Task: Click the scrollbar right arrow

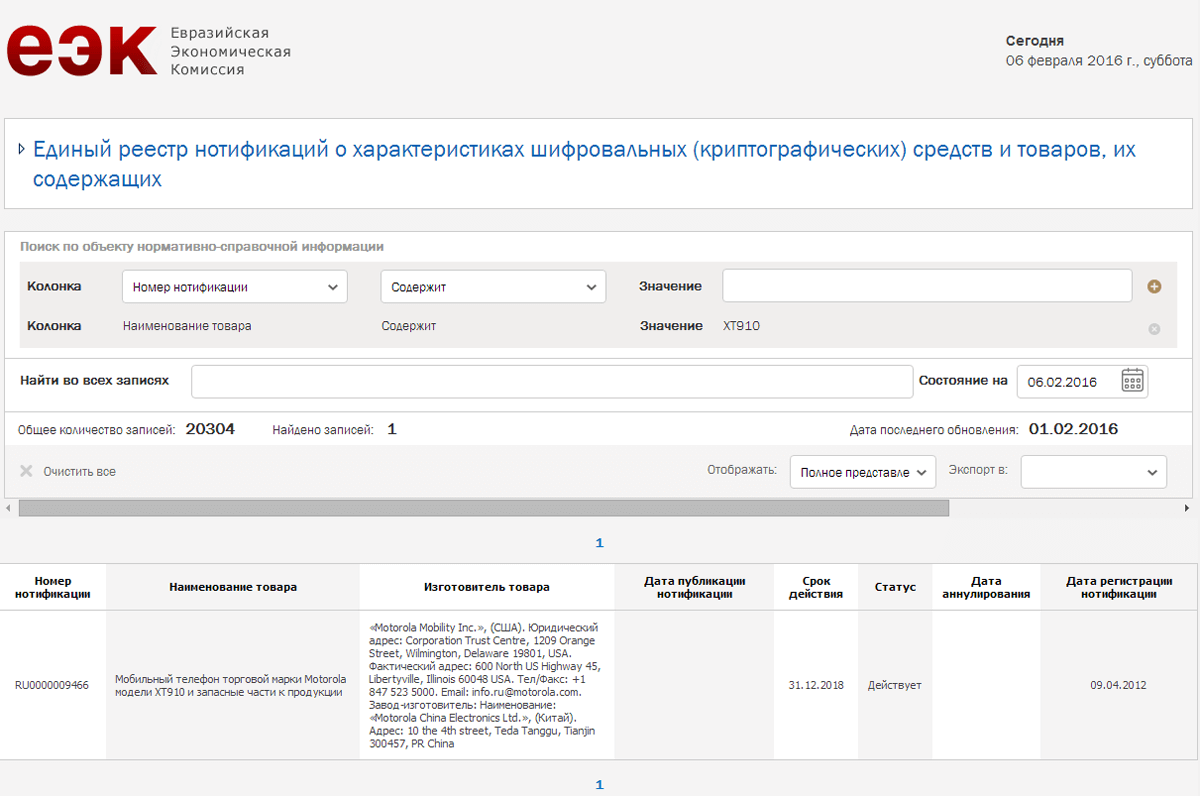Action: click(1188, 508)
